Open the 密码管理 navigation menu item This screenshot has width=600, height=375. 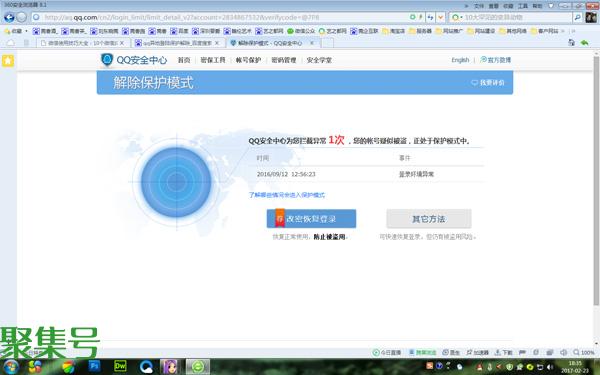click(284, 60)
